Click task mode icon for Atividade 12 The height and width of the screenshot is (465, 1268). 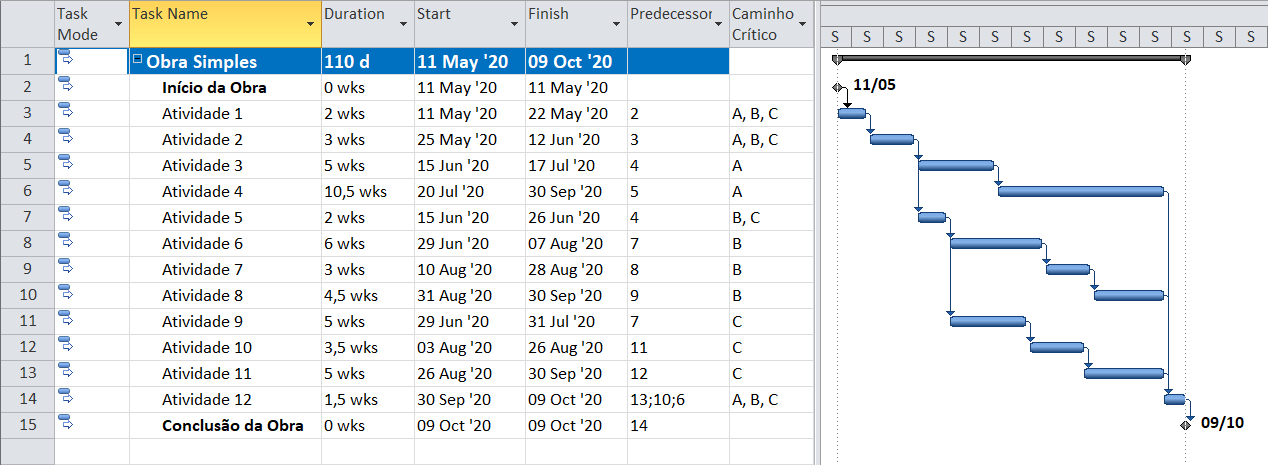[x=67, y=398]
